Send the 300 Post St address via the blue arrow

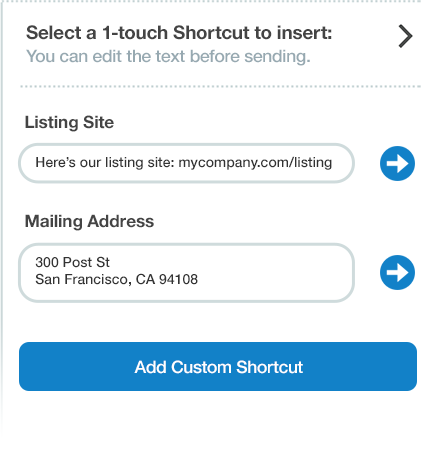(397, 272)
